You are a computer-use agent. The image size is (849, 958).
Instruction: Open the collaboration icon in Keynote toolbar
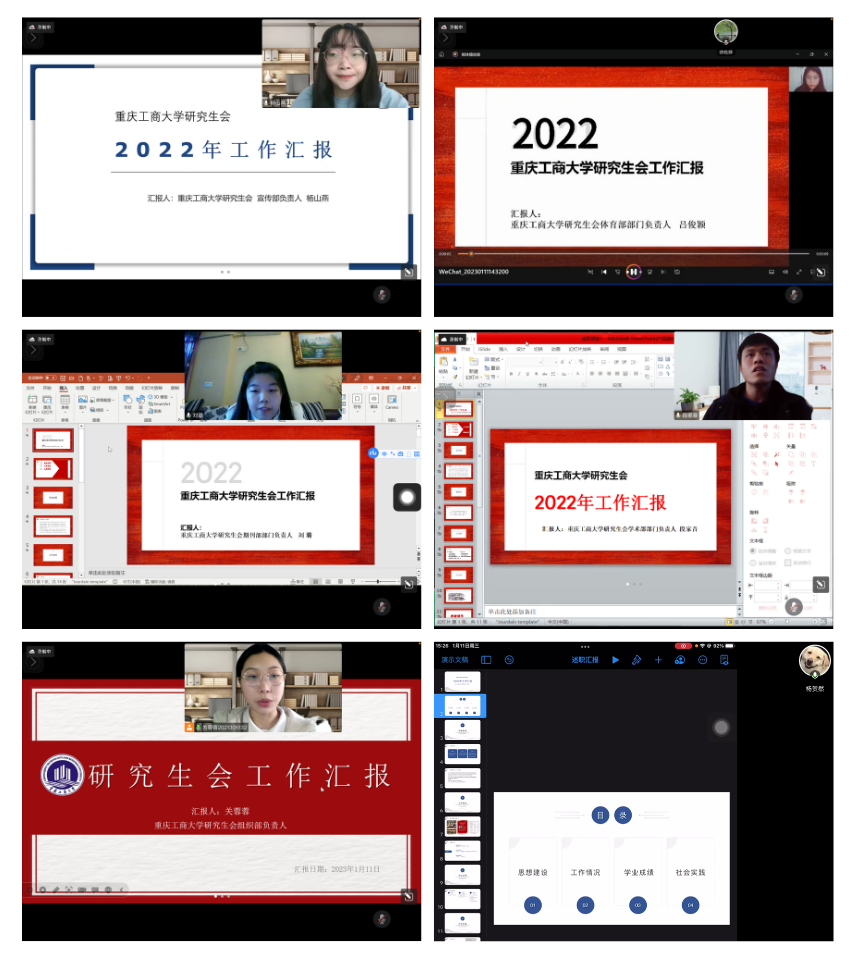click(680, 660)
